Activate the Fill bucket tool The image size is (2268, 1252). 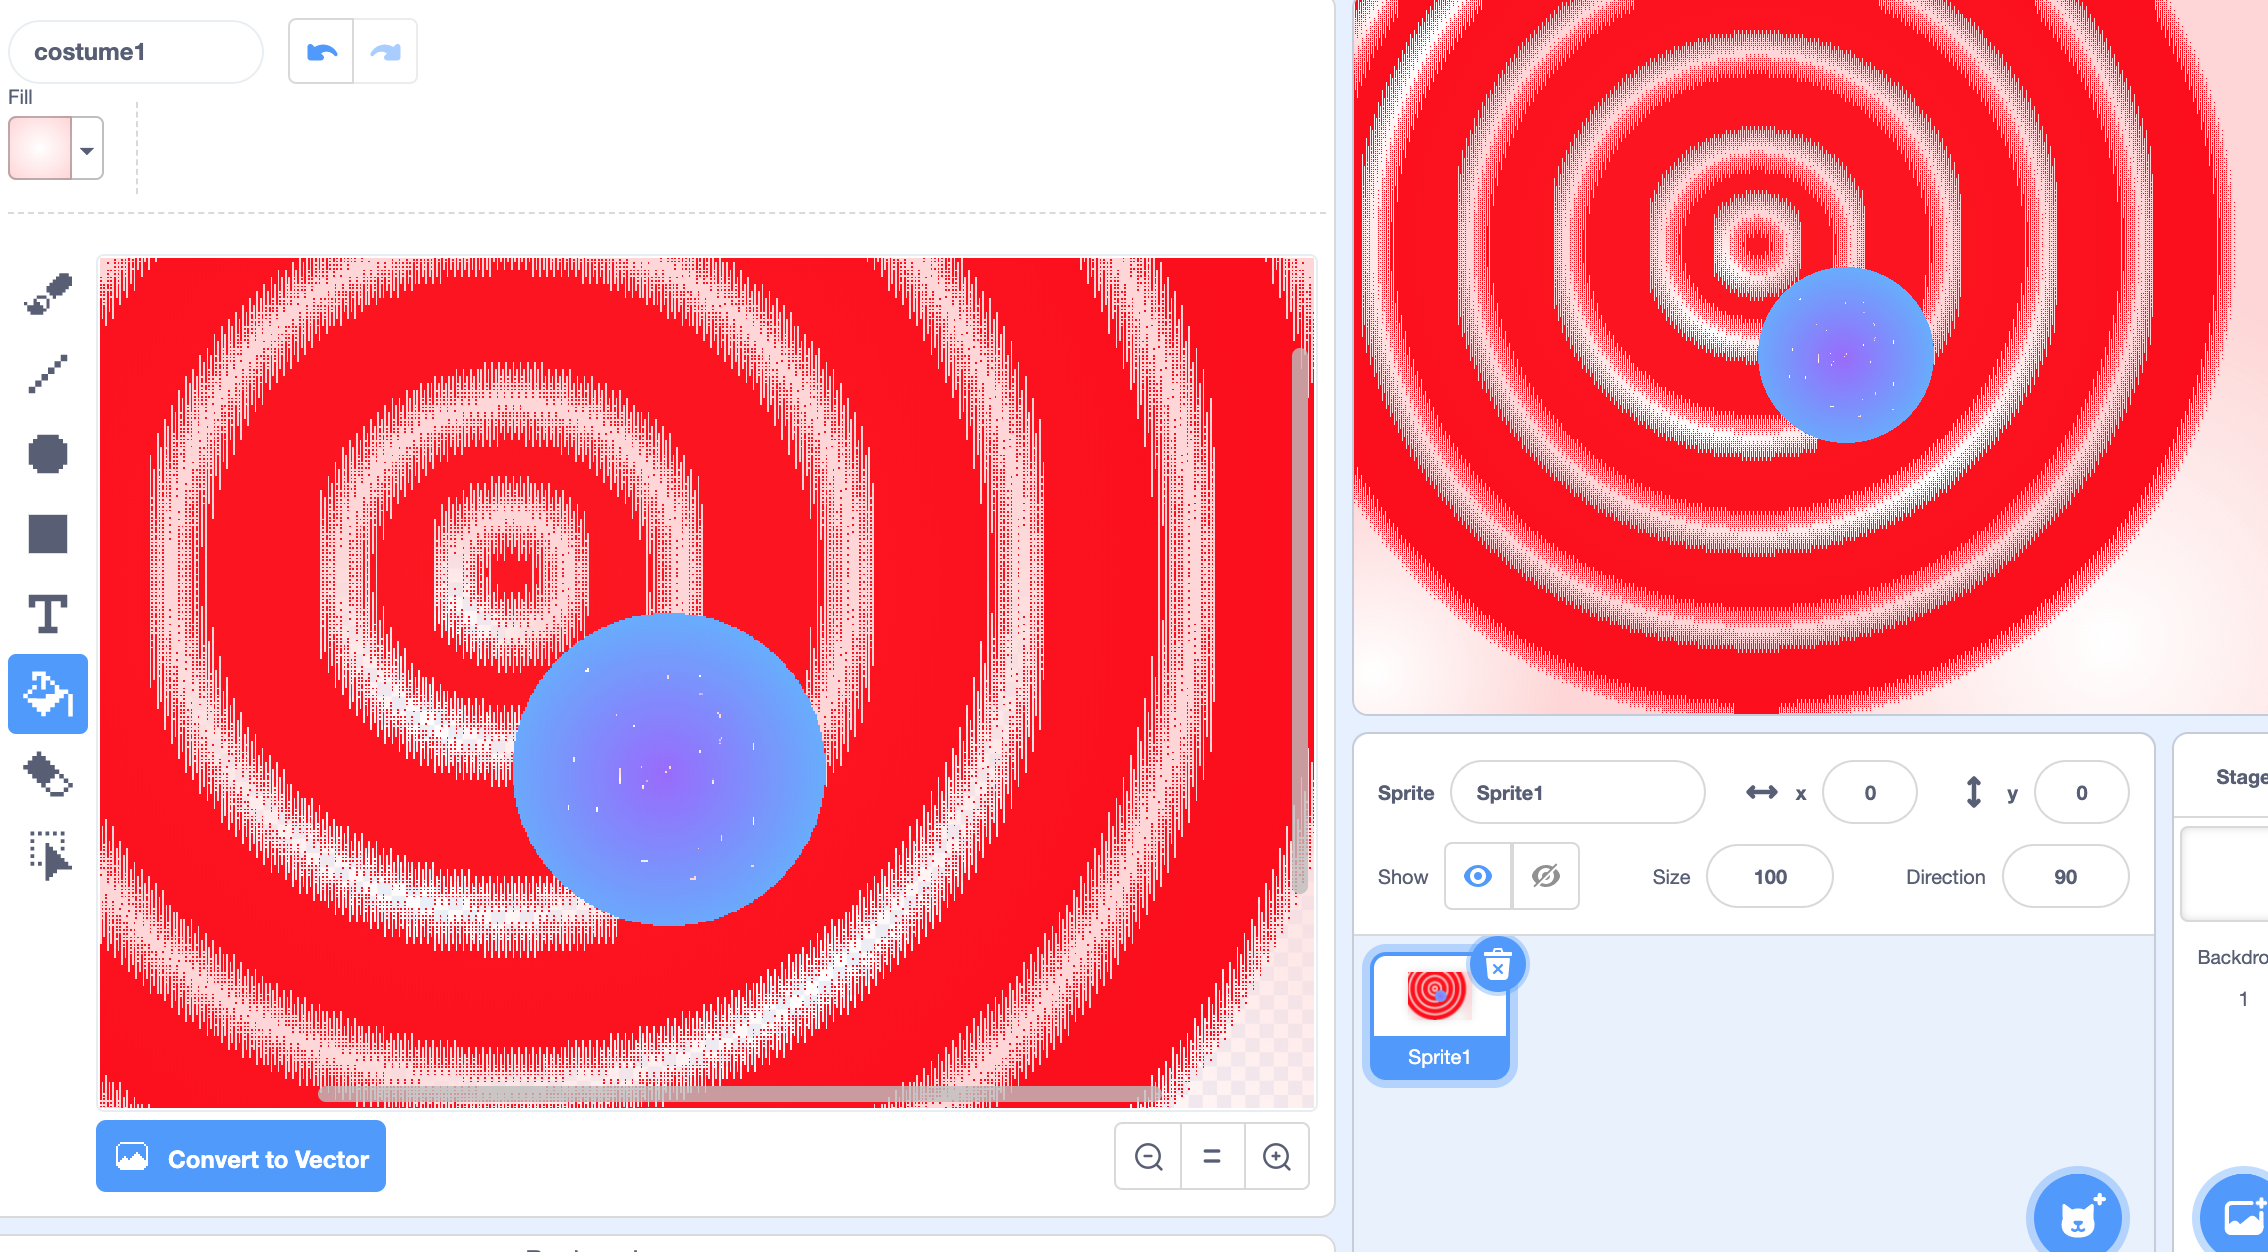coord(47,693)
